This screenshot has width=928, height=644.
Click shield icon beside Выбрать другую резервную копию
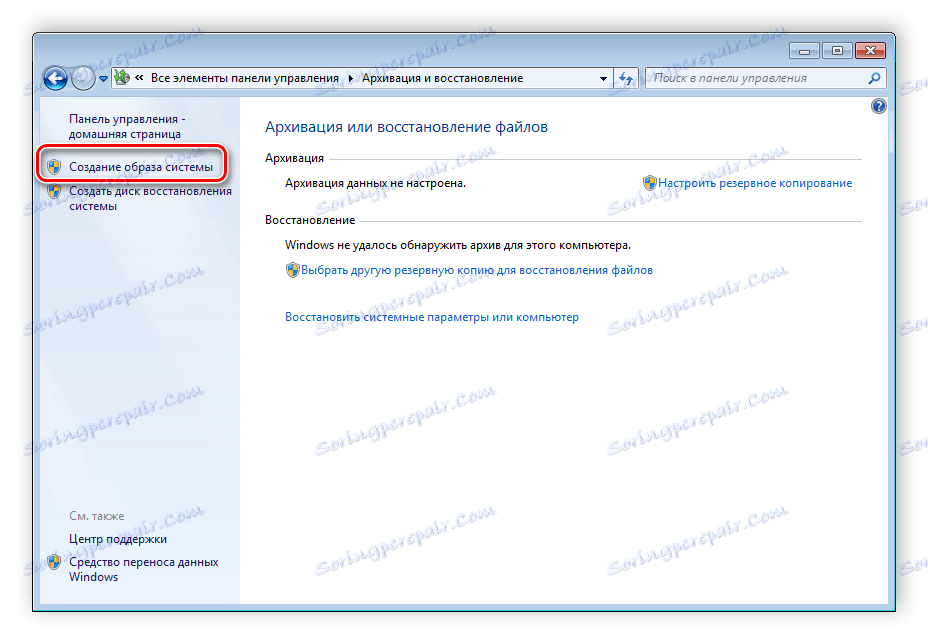click(292, 270)
